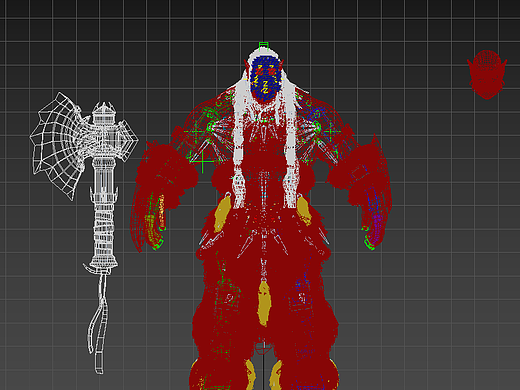Select the green bone helper atop the head
The width and height of the screenshot is (520, 390).
[x=264, y=46]
